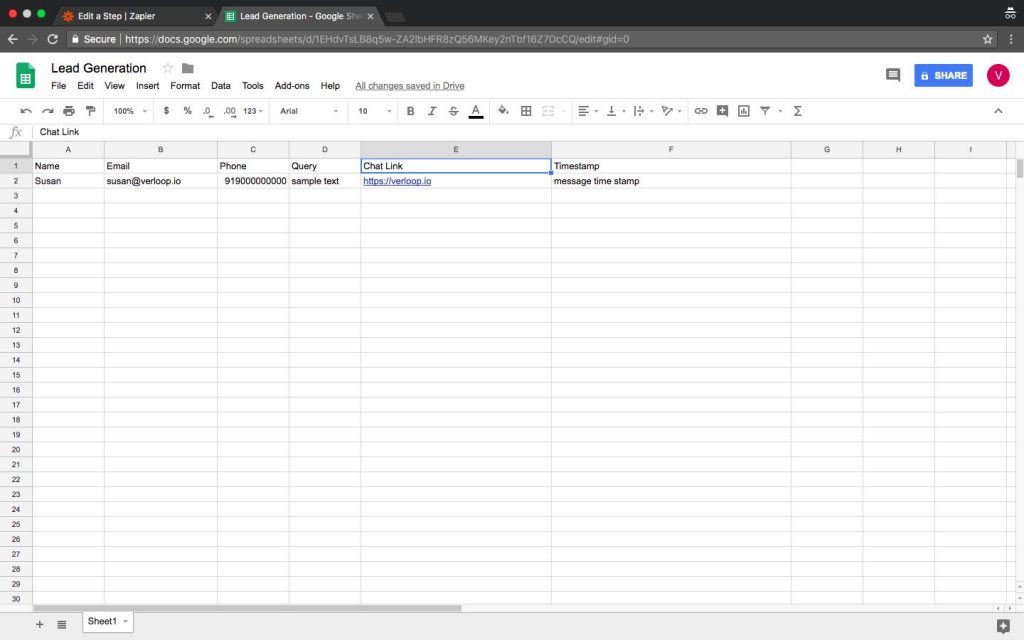Image resolution: width=1024 pixels, height=640 pixels.
Task: Bookmark this page with star
Action: [x=987, y=39]
